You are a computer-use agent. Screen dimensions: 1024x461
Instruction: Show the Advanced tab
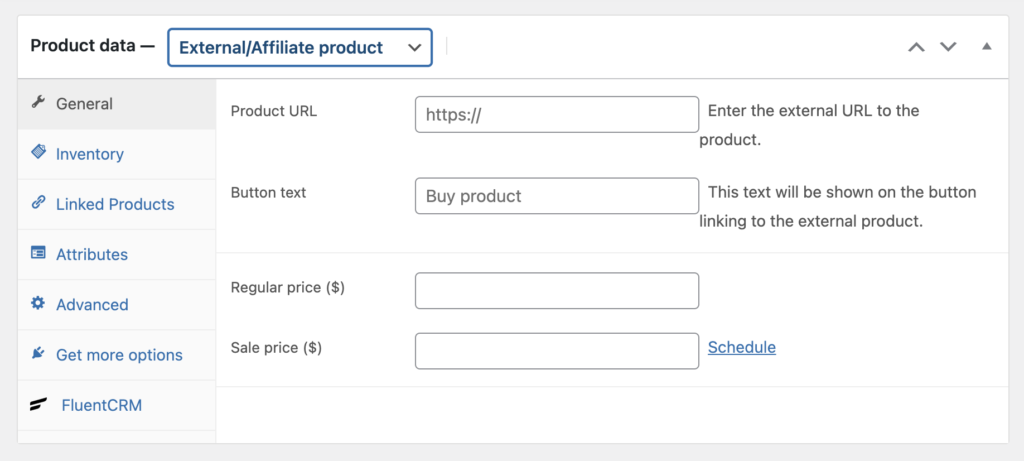pos(117,305)
